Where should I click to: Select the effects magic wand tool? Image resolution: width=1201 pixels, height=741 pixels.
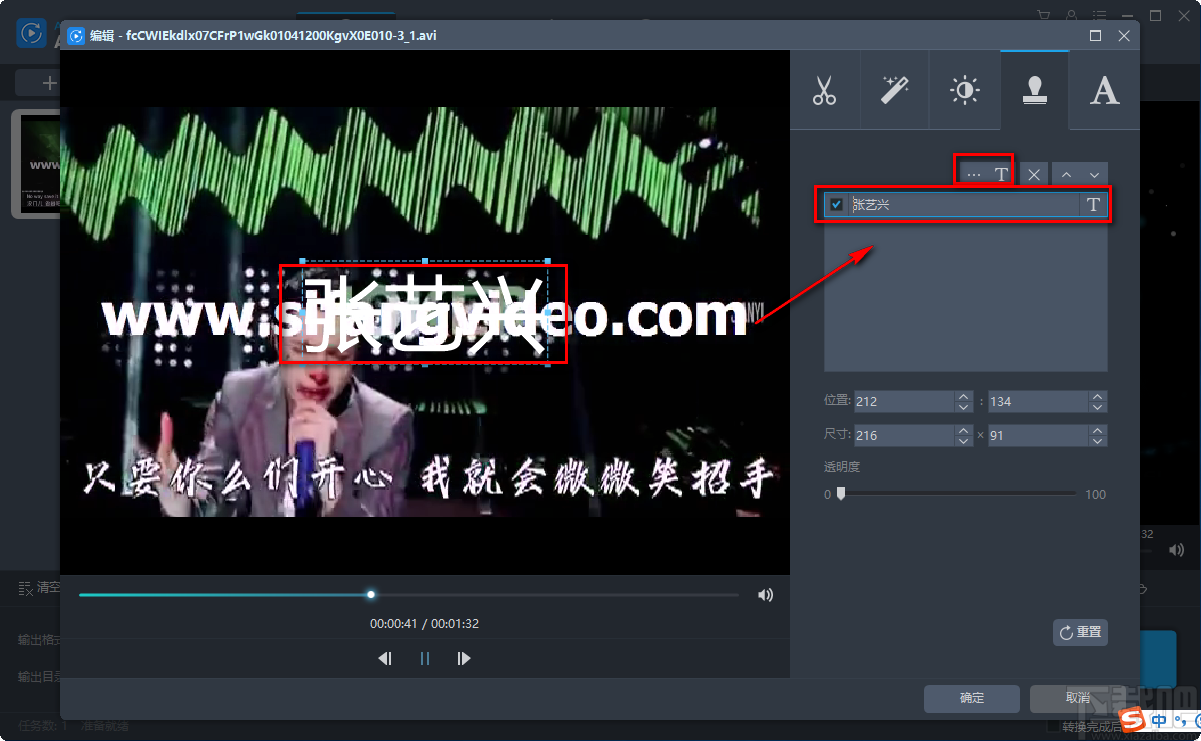click(894, 90)
